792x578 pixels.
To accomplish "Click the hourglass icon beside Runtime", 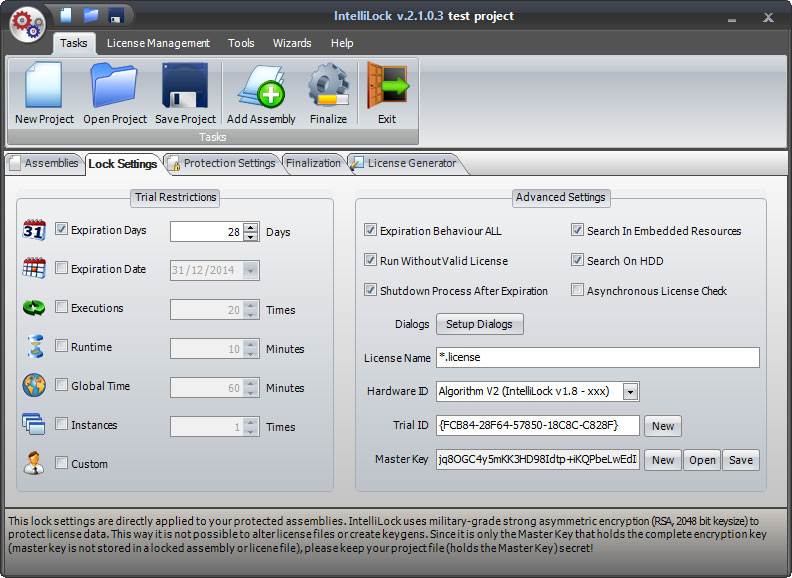I will tap(35, 347).
